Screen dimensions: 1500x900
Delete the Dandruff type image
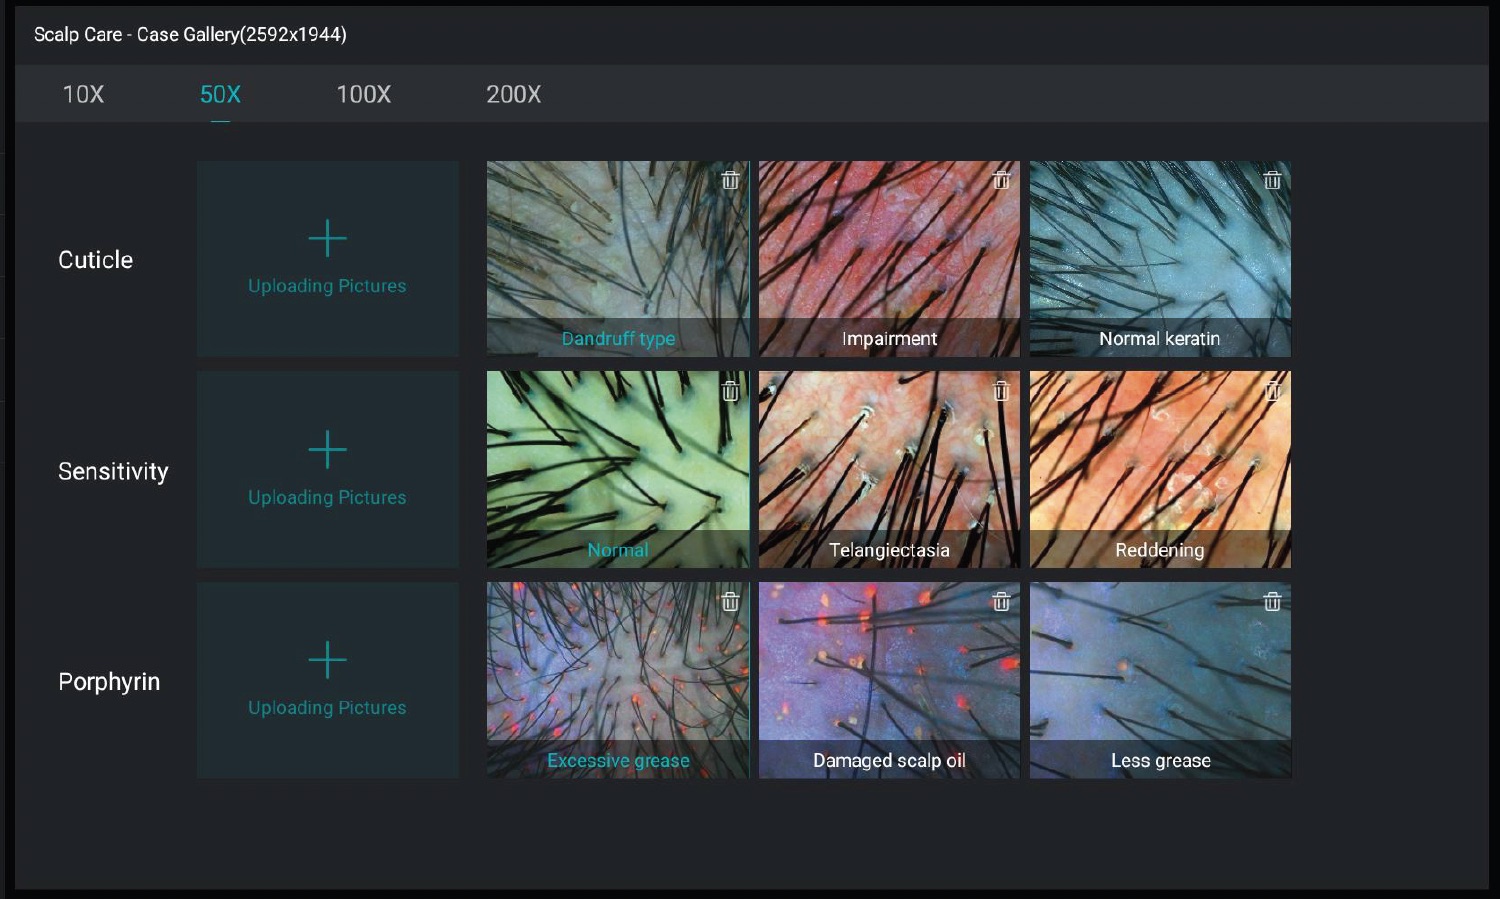730,181
